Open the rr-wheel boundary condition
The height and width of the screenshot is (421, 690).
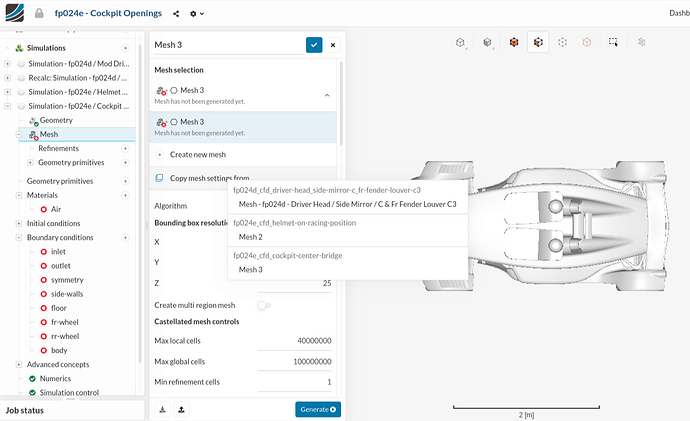click(x=65, y=336)
